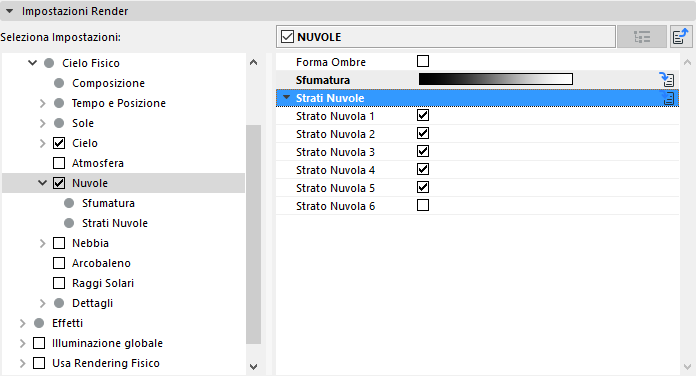Disable Strato Nuvola 2 checkbox
The height and width of the screenshot is (376, 696).
(423, 133)
